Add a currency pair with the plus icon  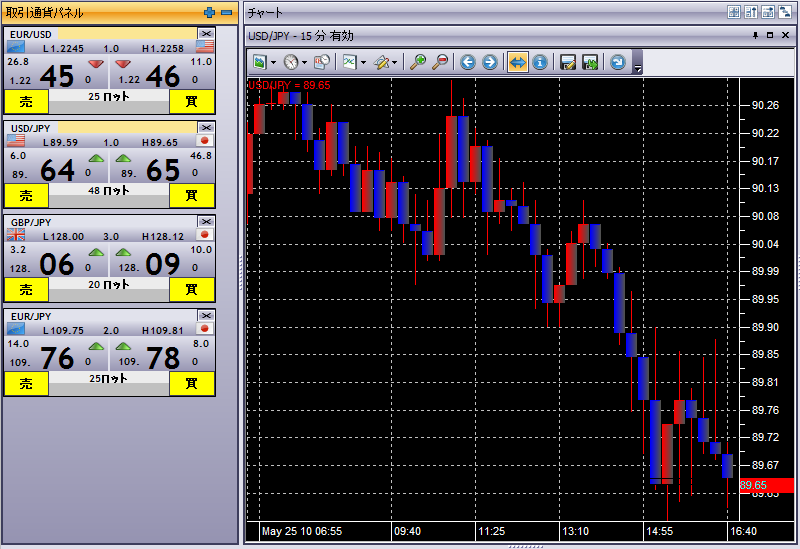point(209,12)
